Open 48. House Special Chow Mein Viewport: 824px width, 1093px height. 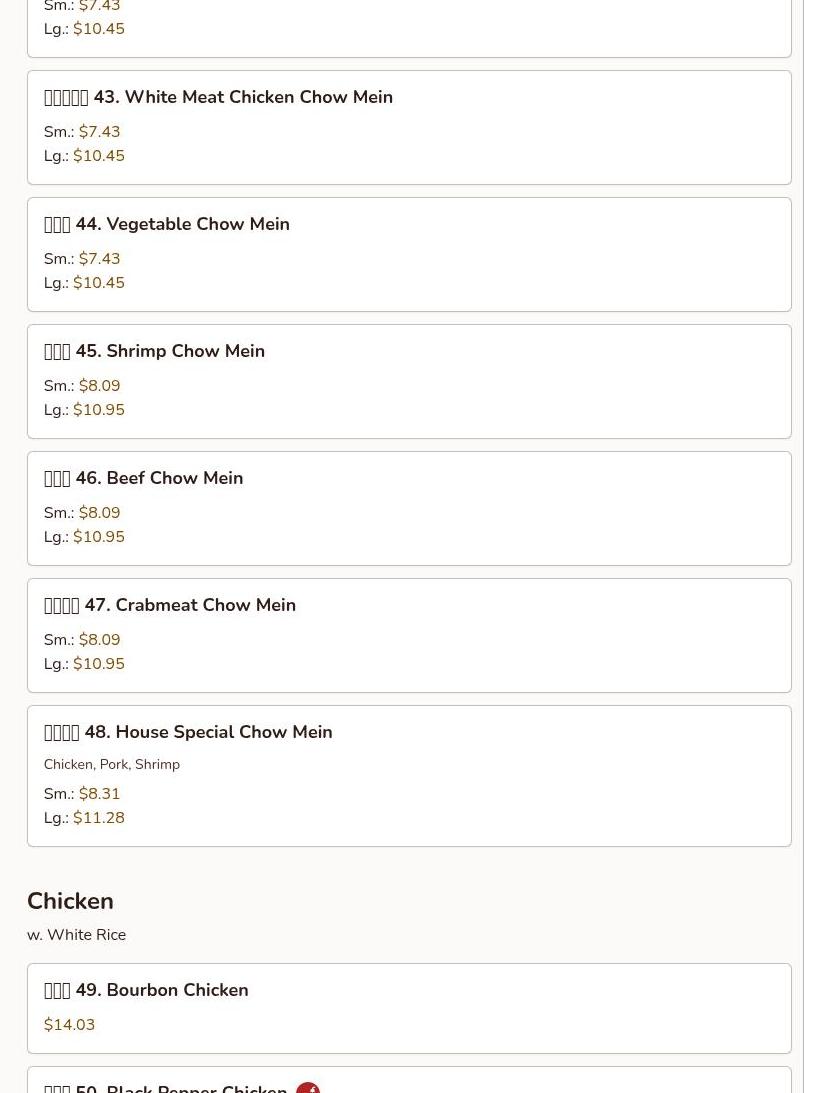tap(409, 776)
